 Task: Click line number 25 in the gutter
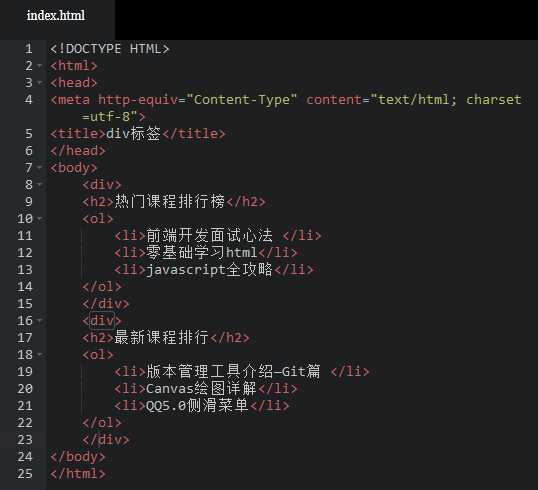coord(25,474)
